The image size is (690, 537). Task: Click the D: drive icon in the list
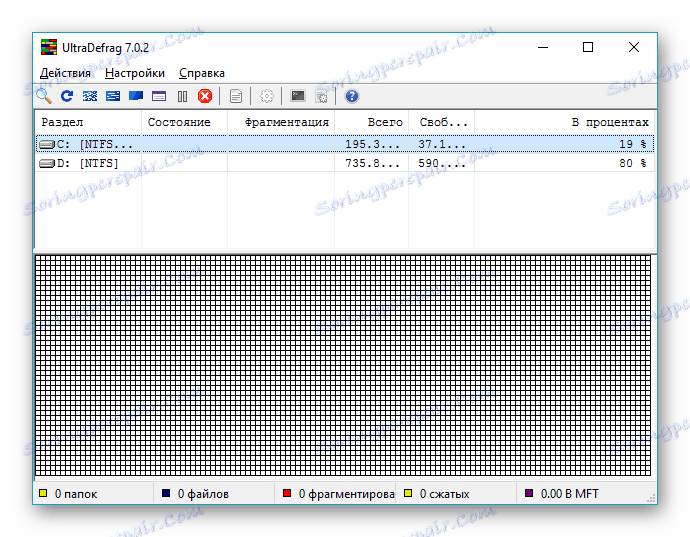coord(47,164)
